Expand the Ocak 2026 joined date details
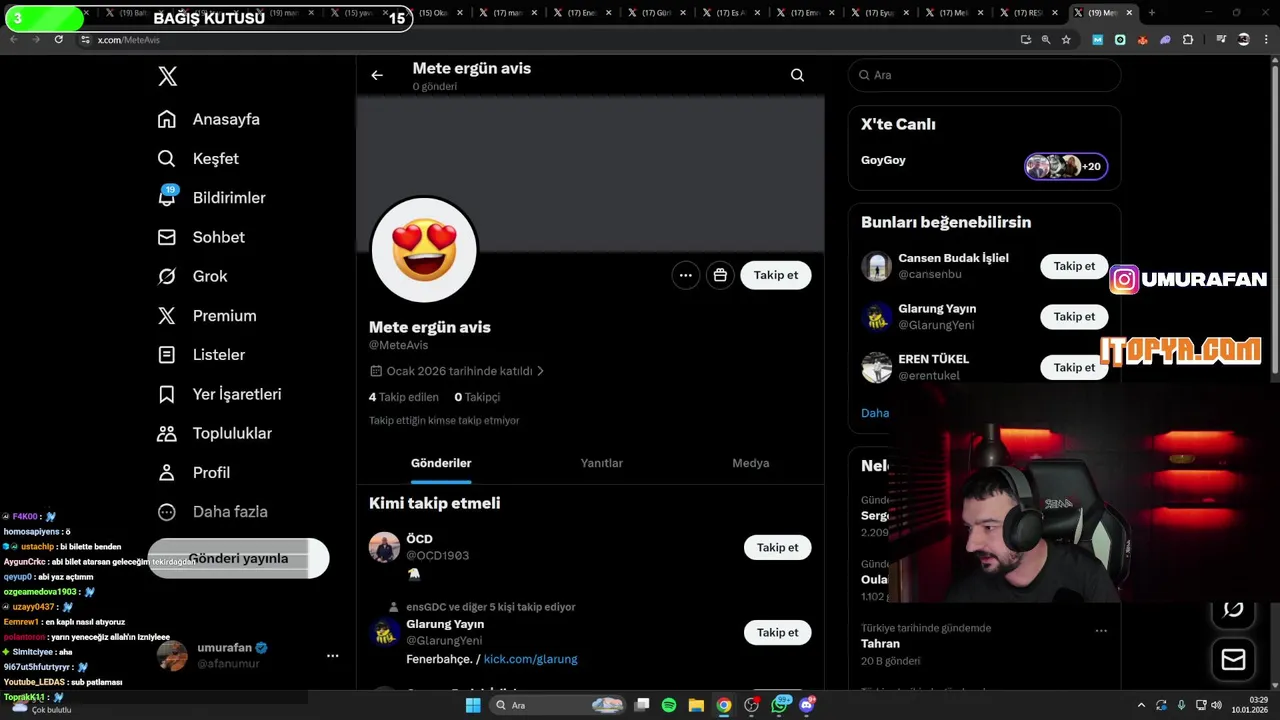The height and width of the screenshot is (720, 1280). (457, 371)
